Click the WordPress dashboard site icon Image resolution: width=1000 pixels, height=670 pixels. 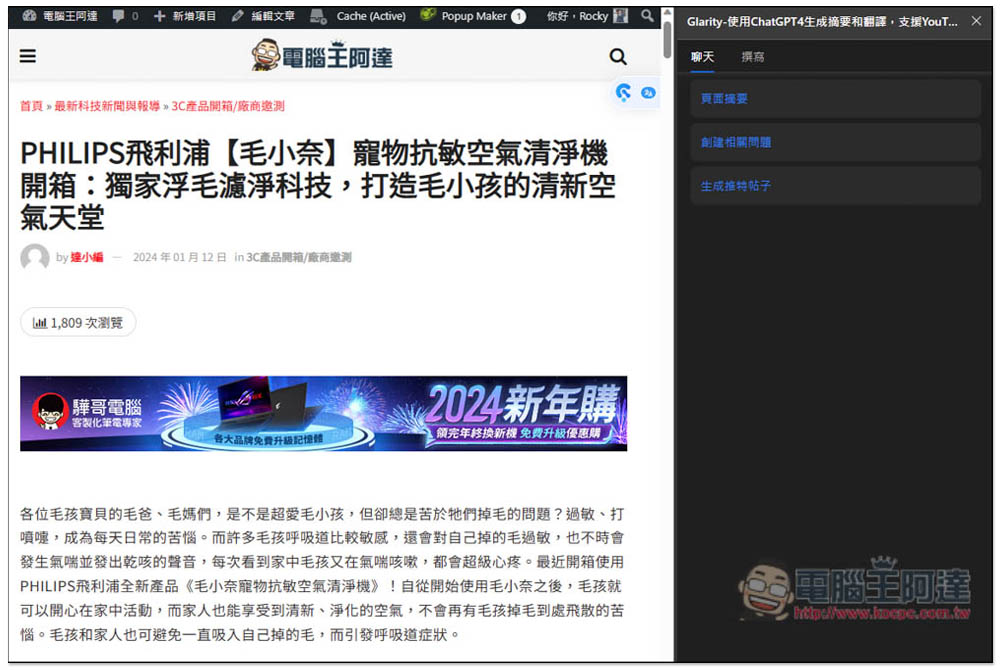pyautogui.click(x=29, y=16)
